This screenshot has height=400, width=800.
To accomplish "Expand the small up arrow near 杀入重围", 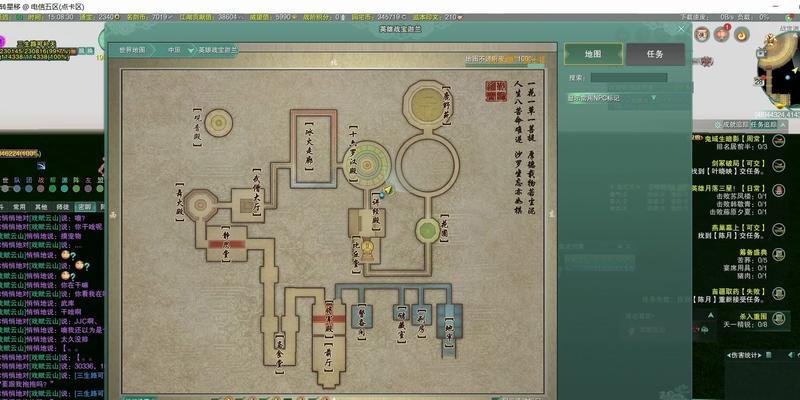I will click(x=711, y=316).
